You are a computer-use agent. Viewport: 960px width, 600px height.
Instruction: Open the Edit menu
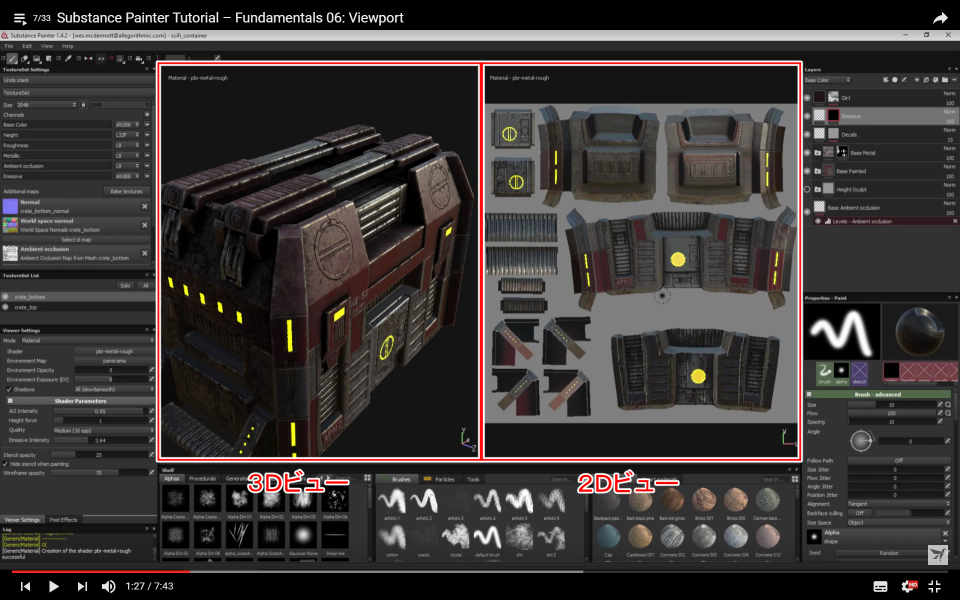pyautogui.click(x=27, y=46)
